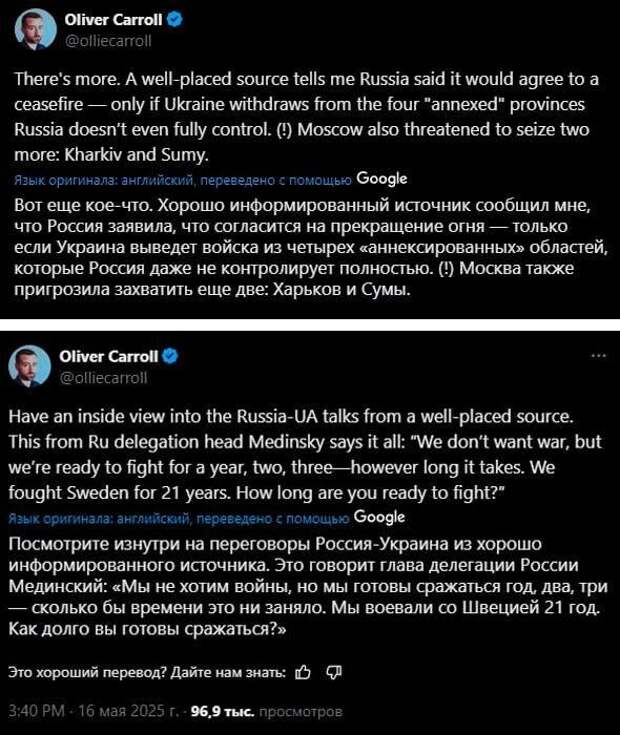The width and height of the screenshot is (620, 735).
Task: Click verified badge in the bottom tweet
Action: (x=170, y=356)
